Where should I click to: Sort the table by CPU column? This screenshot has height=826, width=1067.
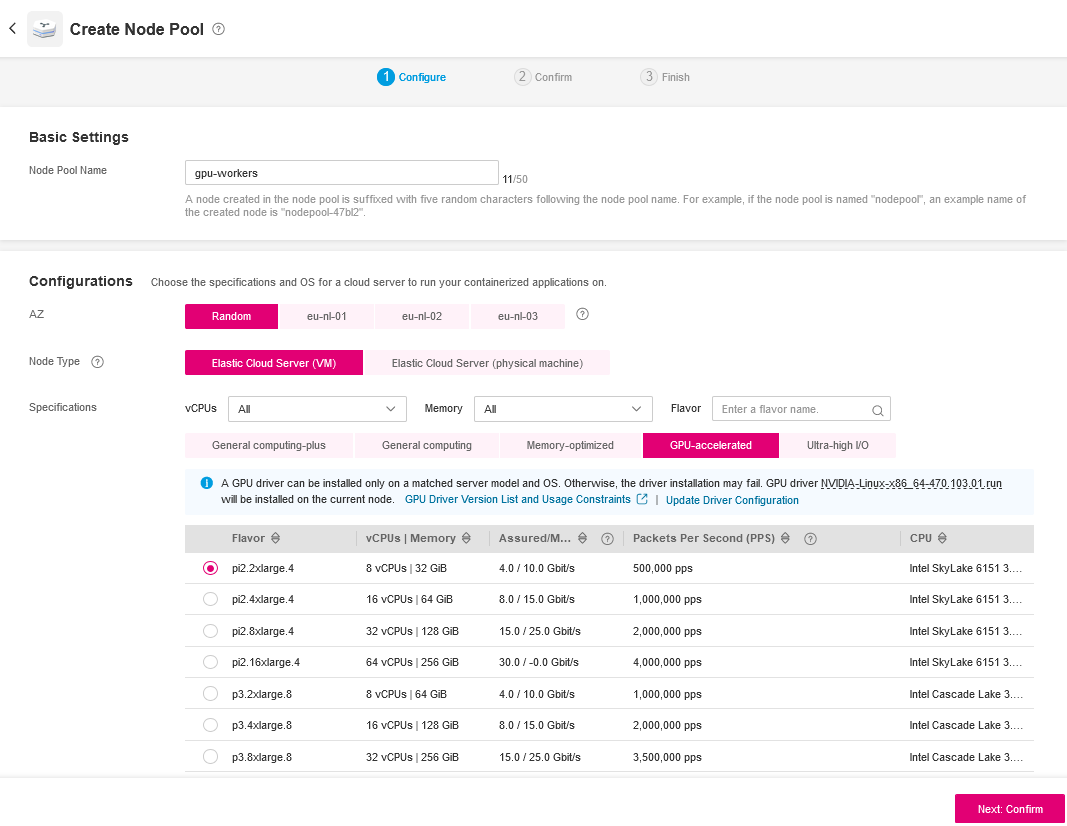coord(942,538)
